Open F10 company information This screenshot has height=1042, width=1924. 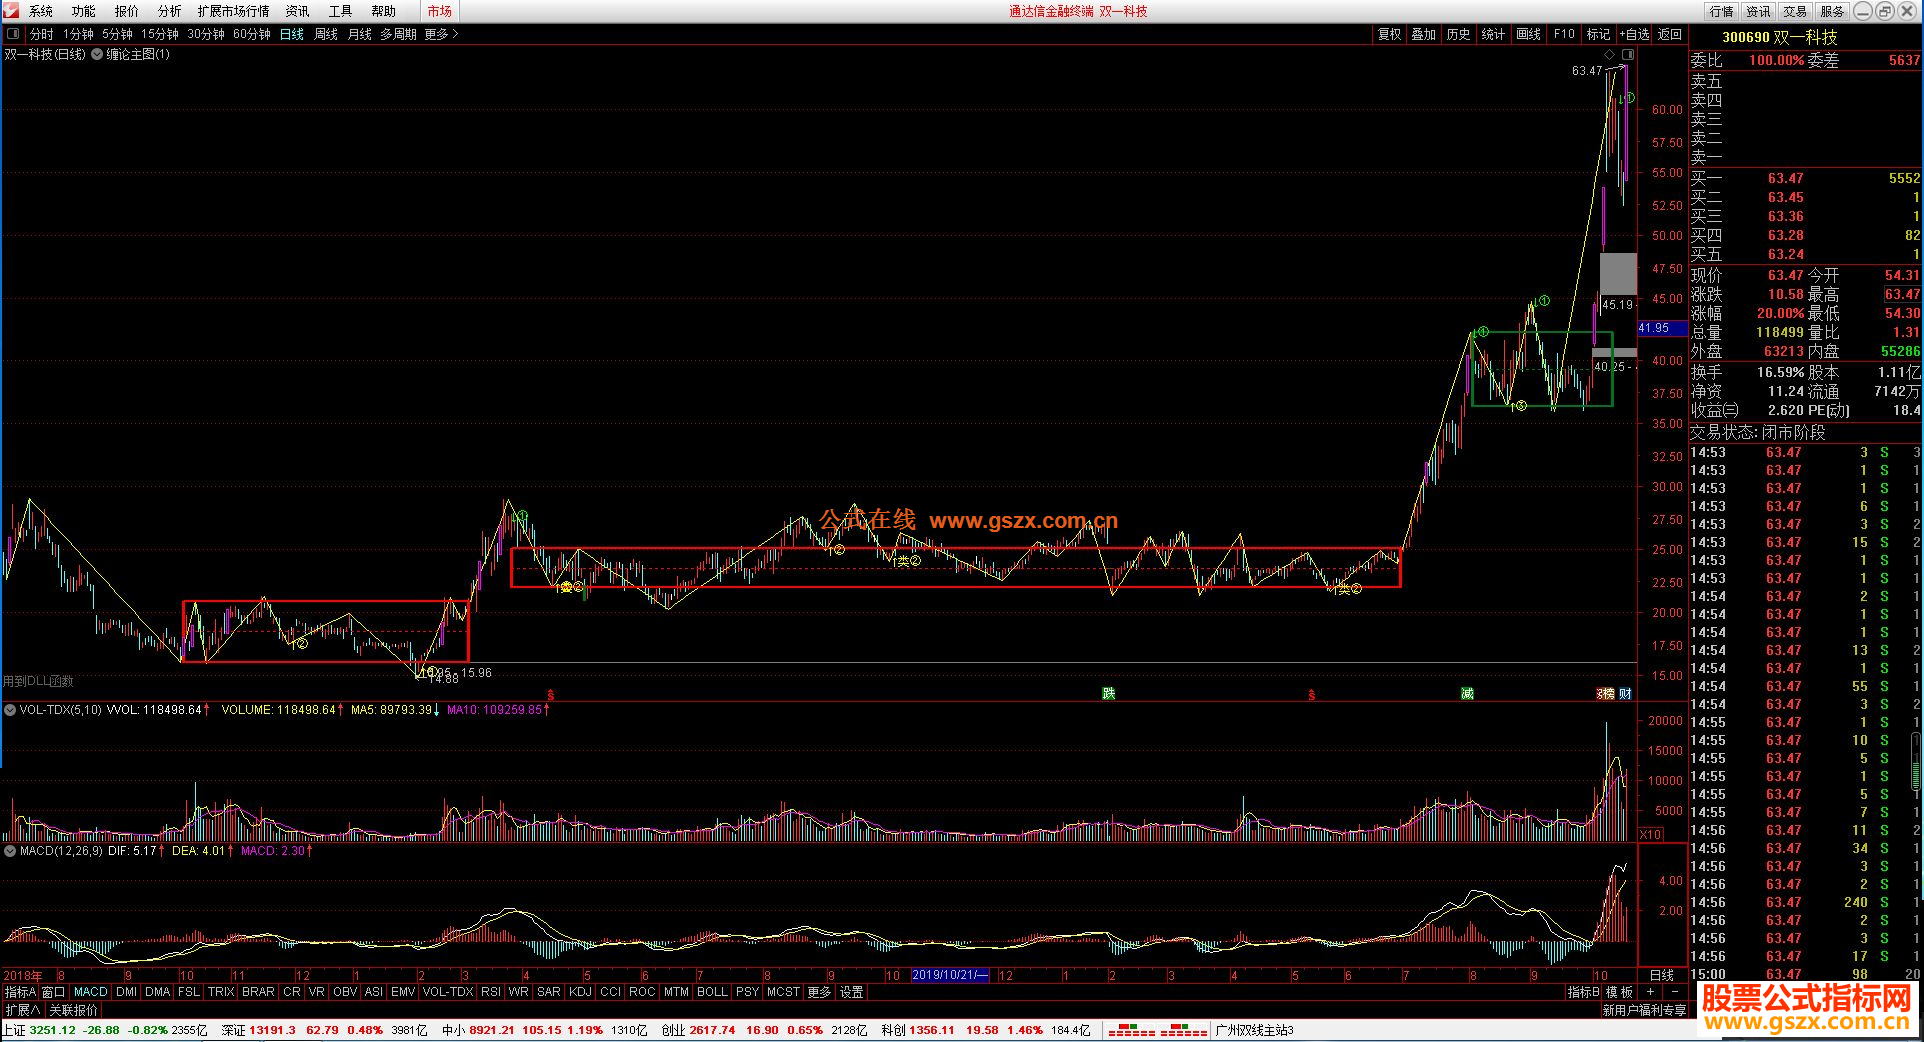1564,34
